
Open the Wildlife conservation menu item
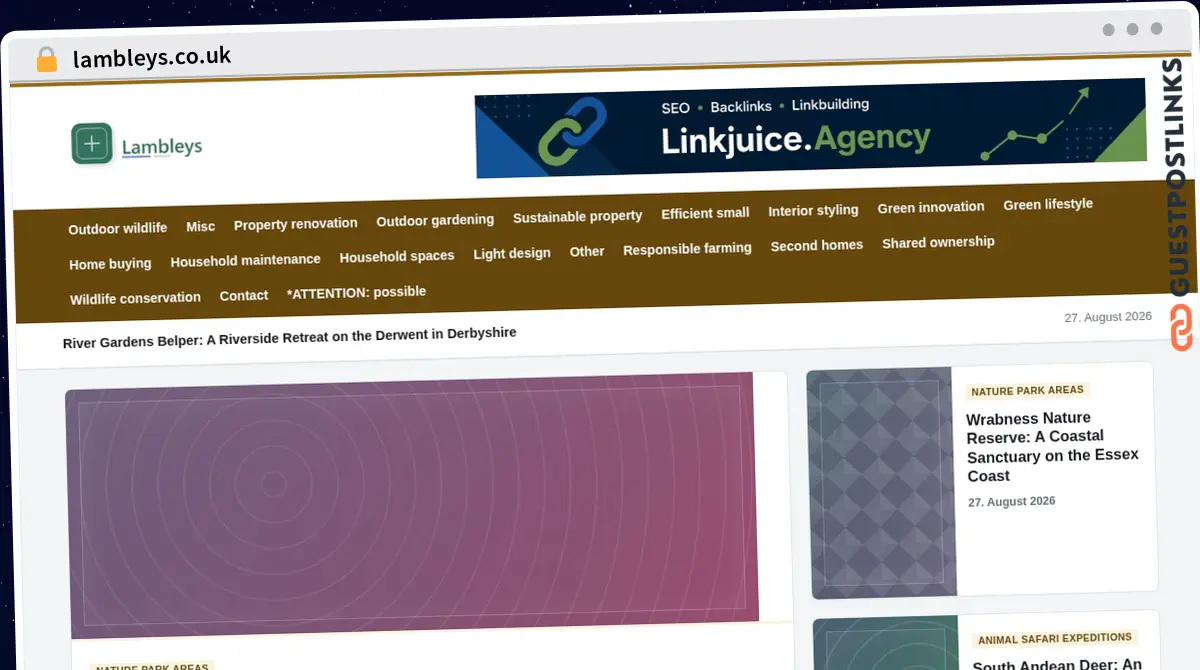click(135, 298)
